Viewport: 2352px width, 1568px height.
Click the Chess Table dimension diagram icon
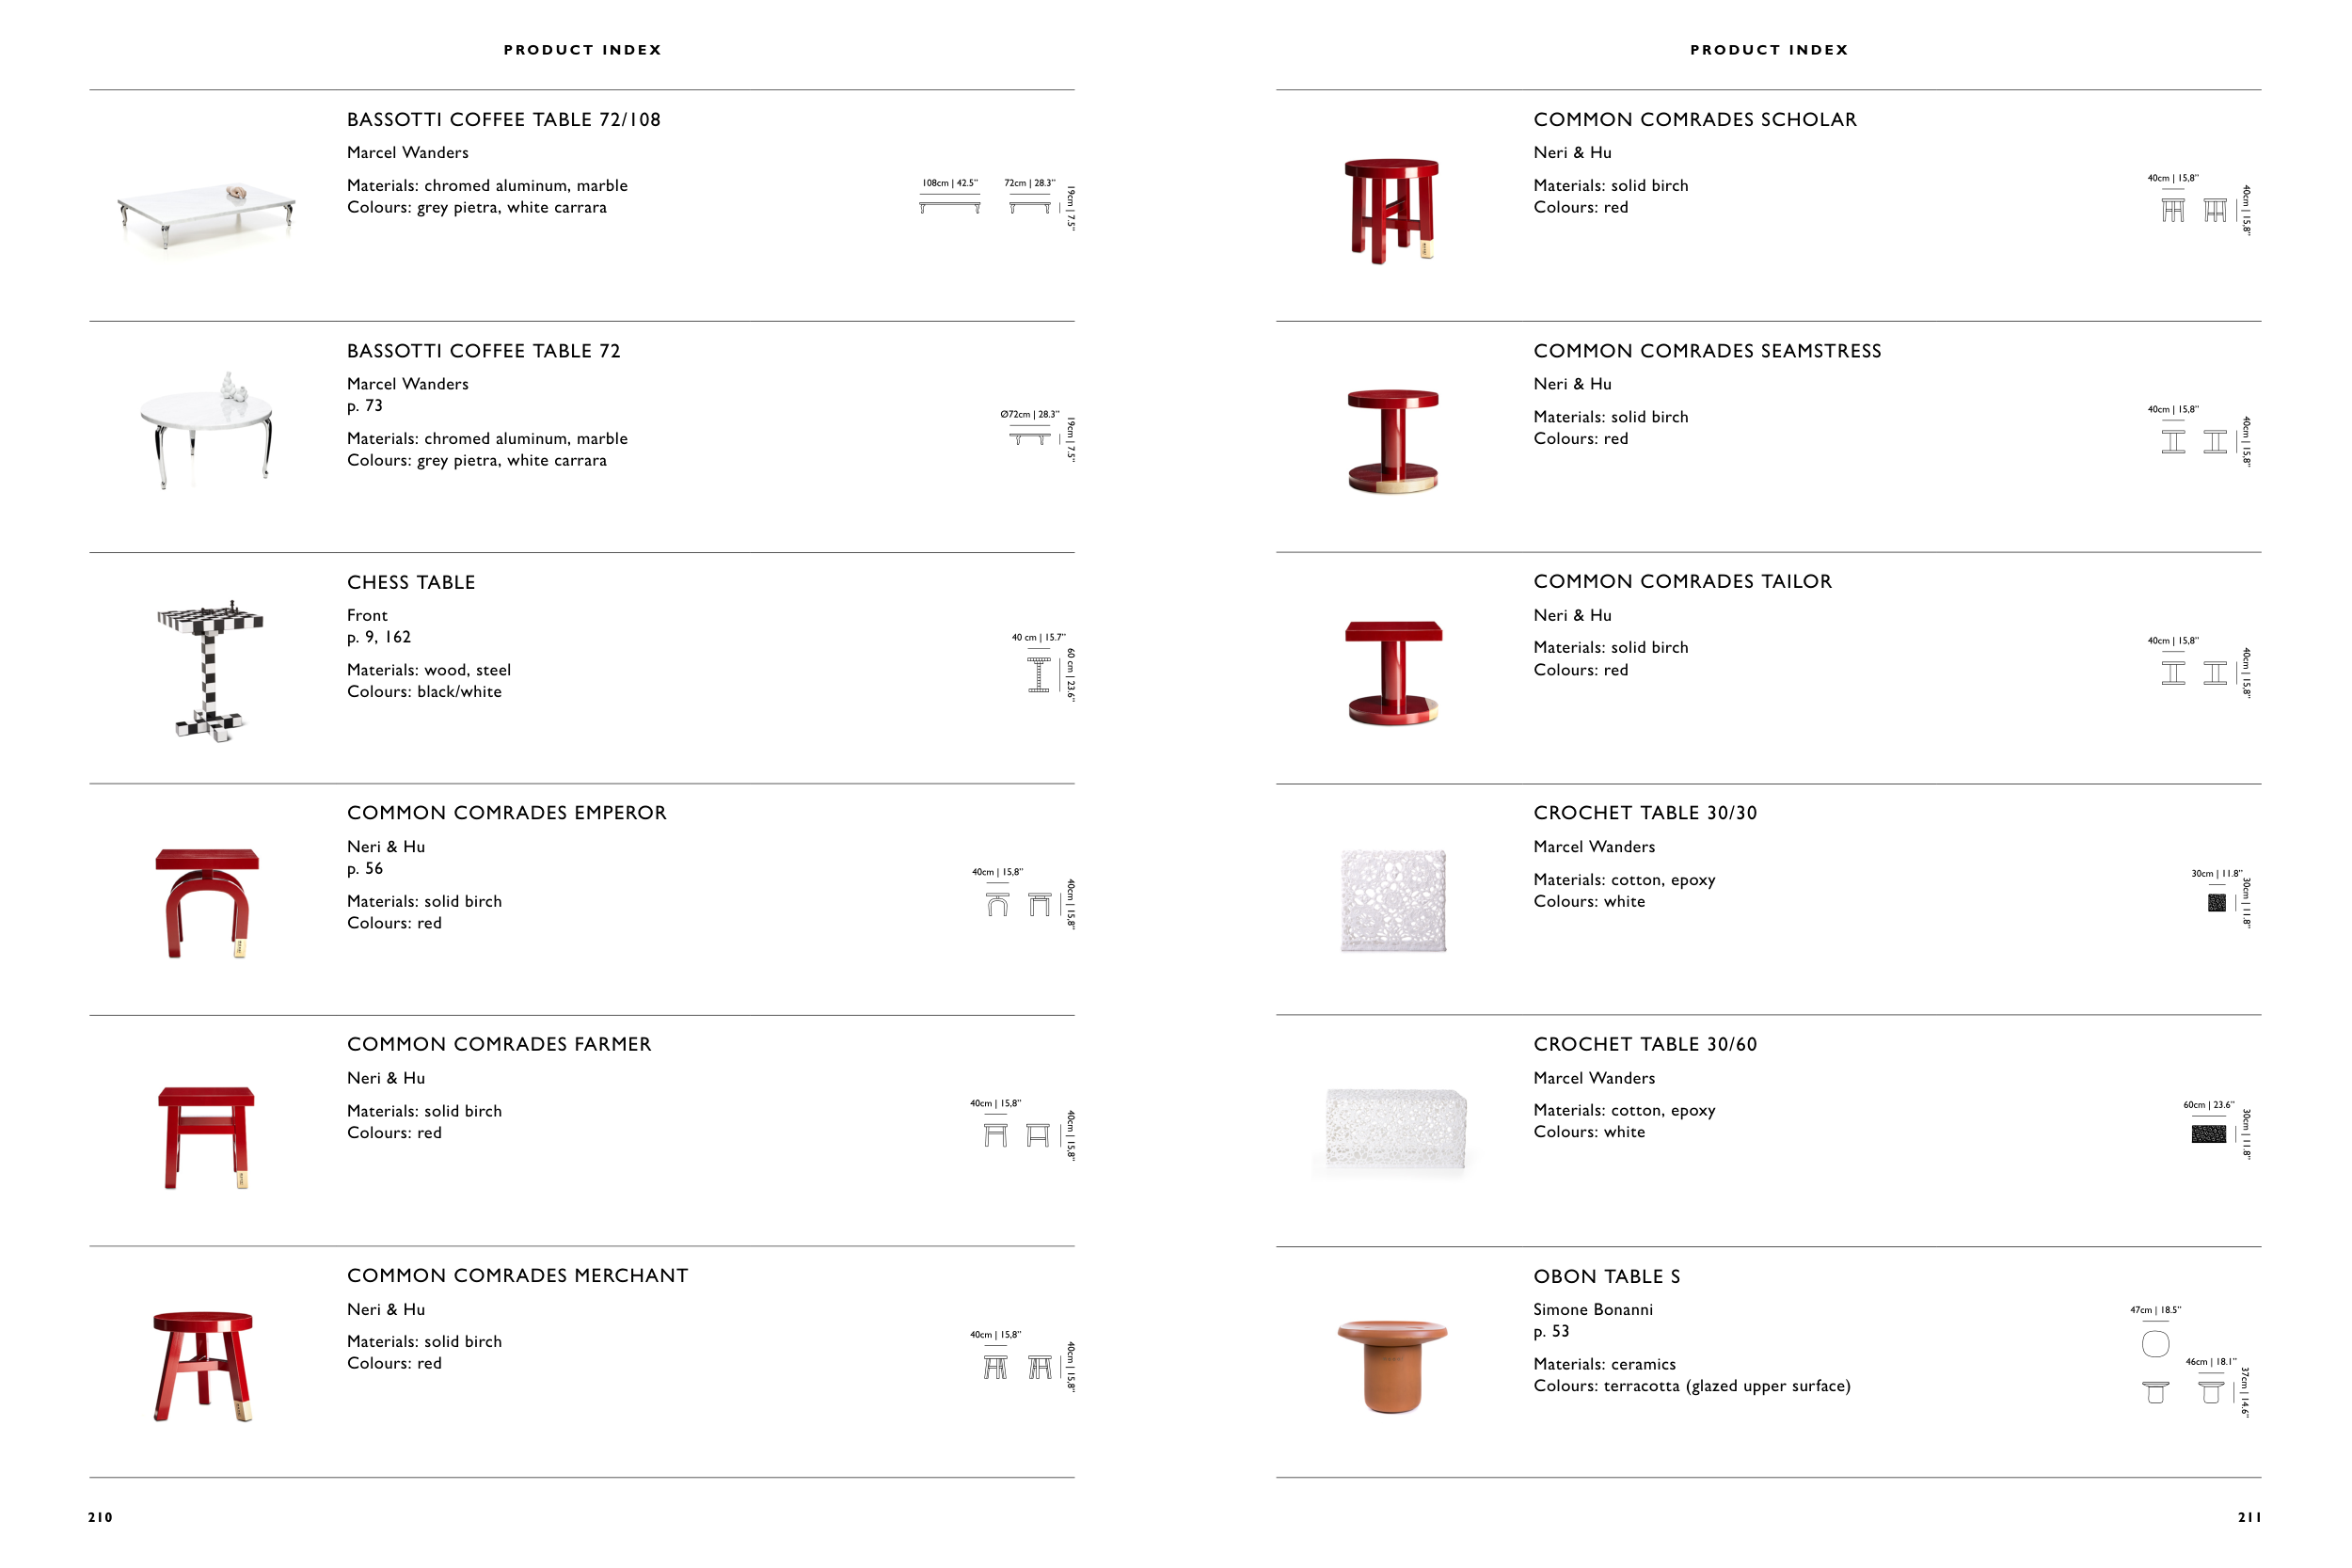pos(1039,675)
